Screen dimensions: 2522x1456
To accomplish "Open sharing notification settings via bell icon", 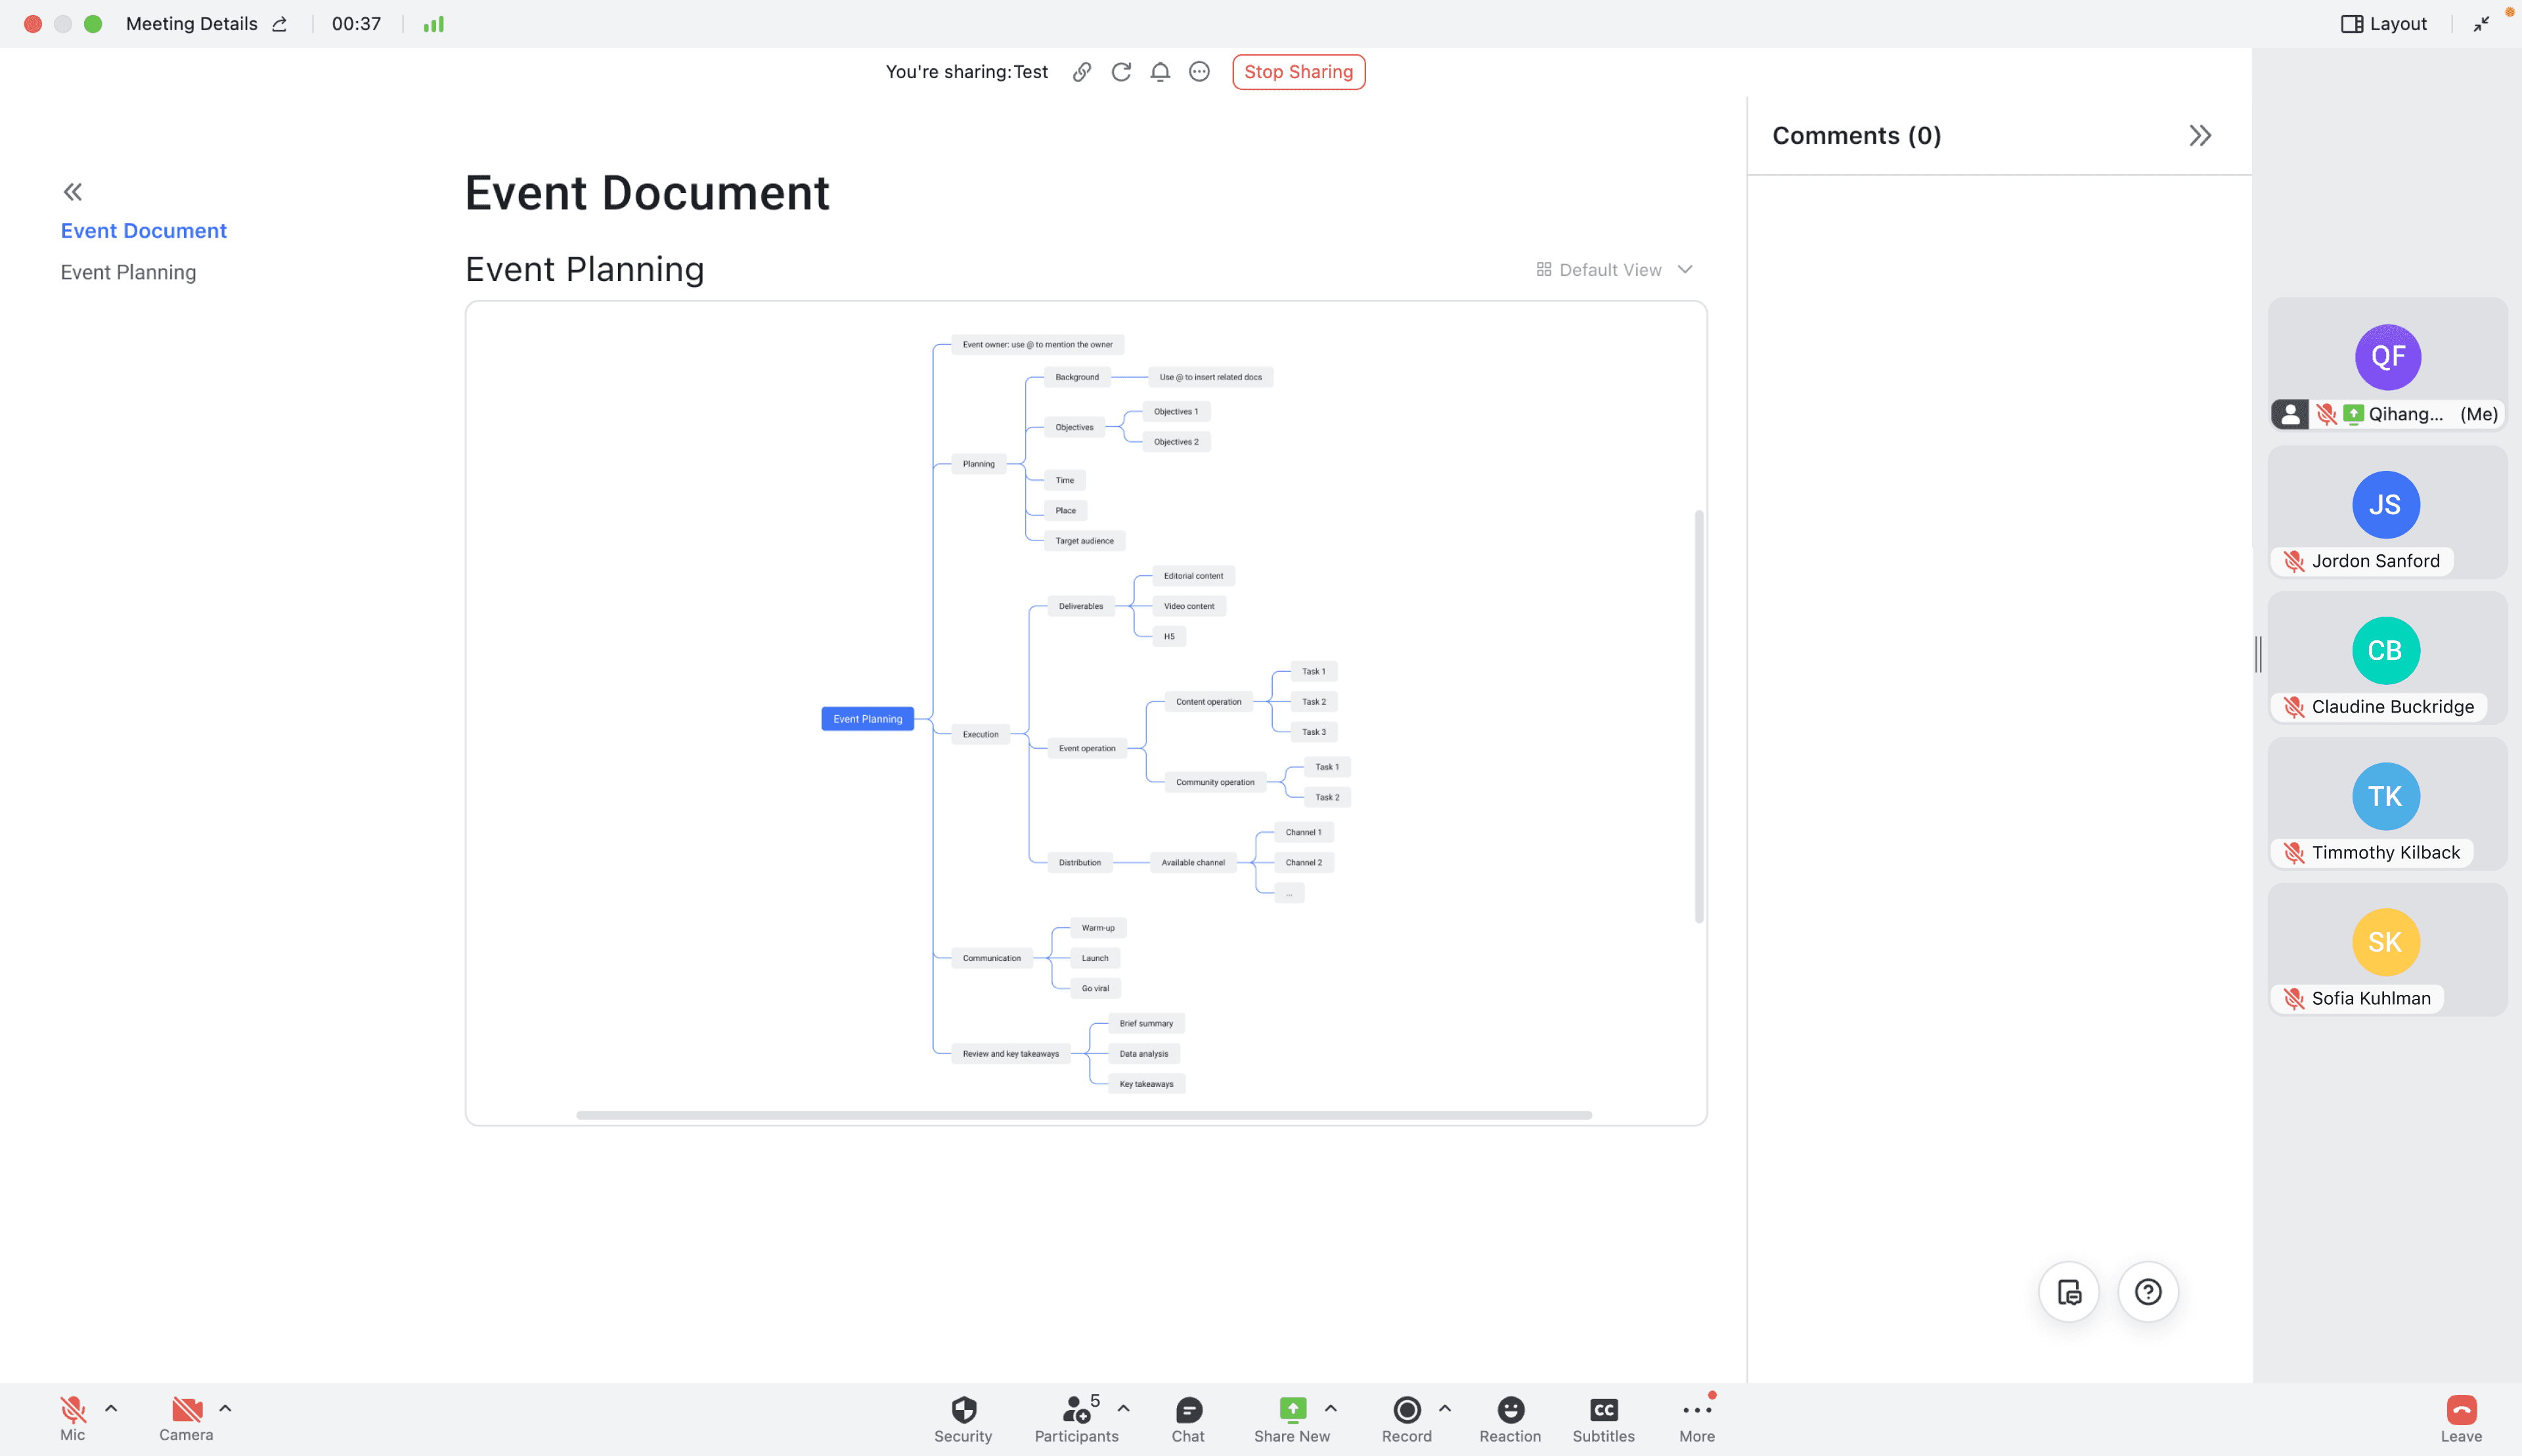I will coord(1159,71).
